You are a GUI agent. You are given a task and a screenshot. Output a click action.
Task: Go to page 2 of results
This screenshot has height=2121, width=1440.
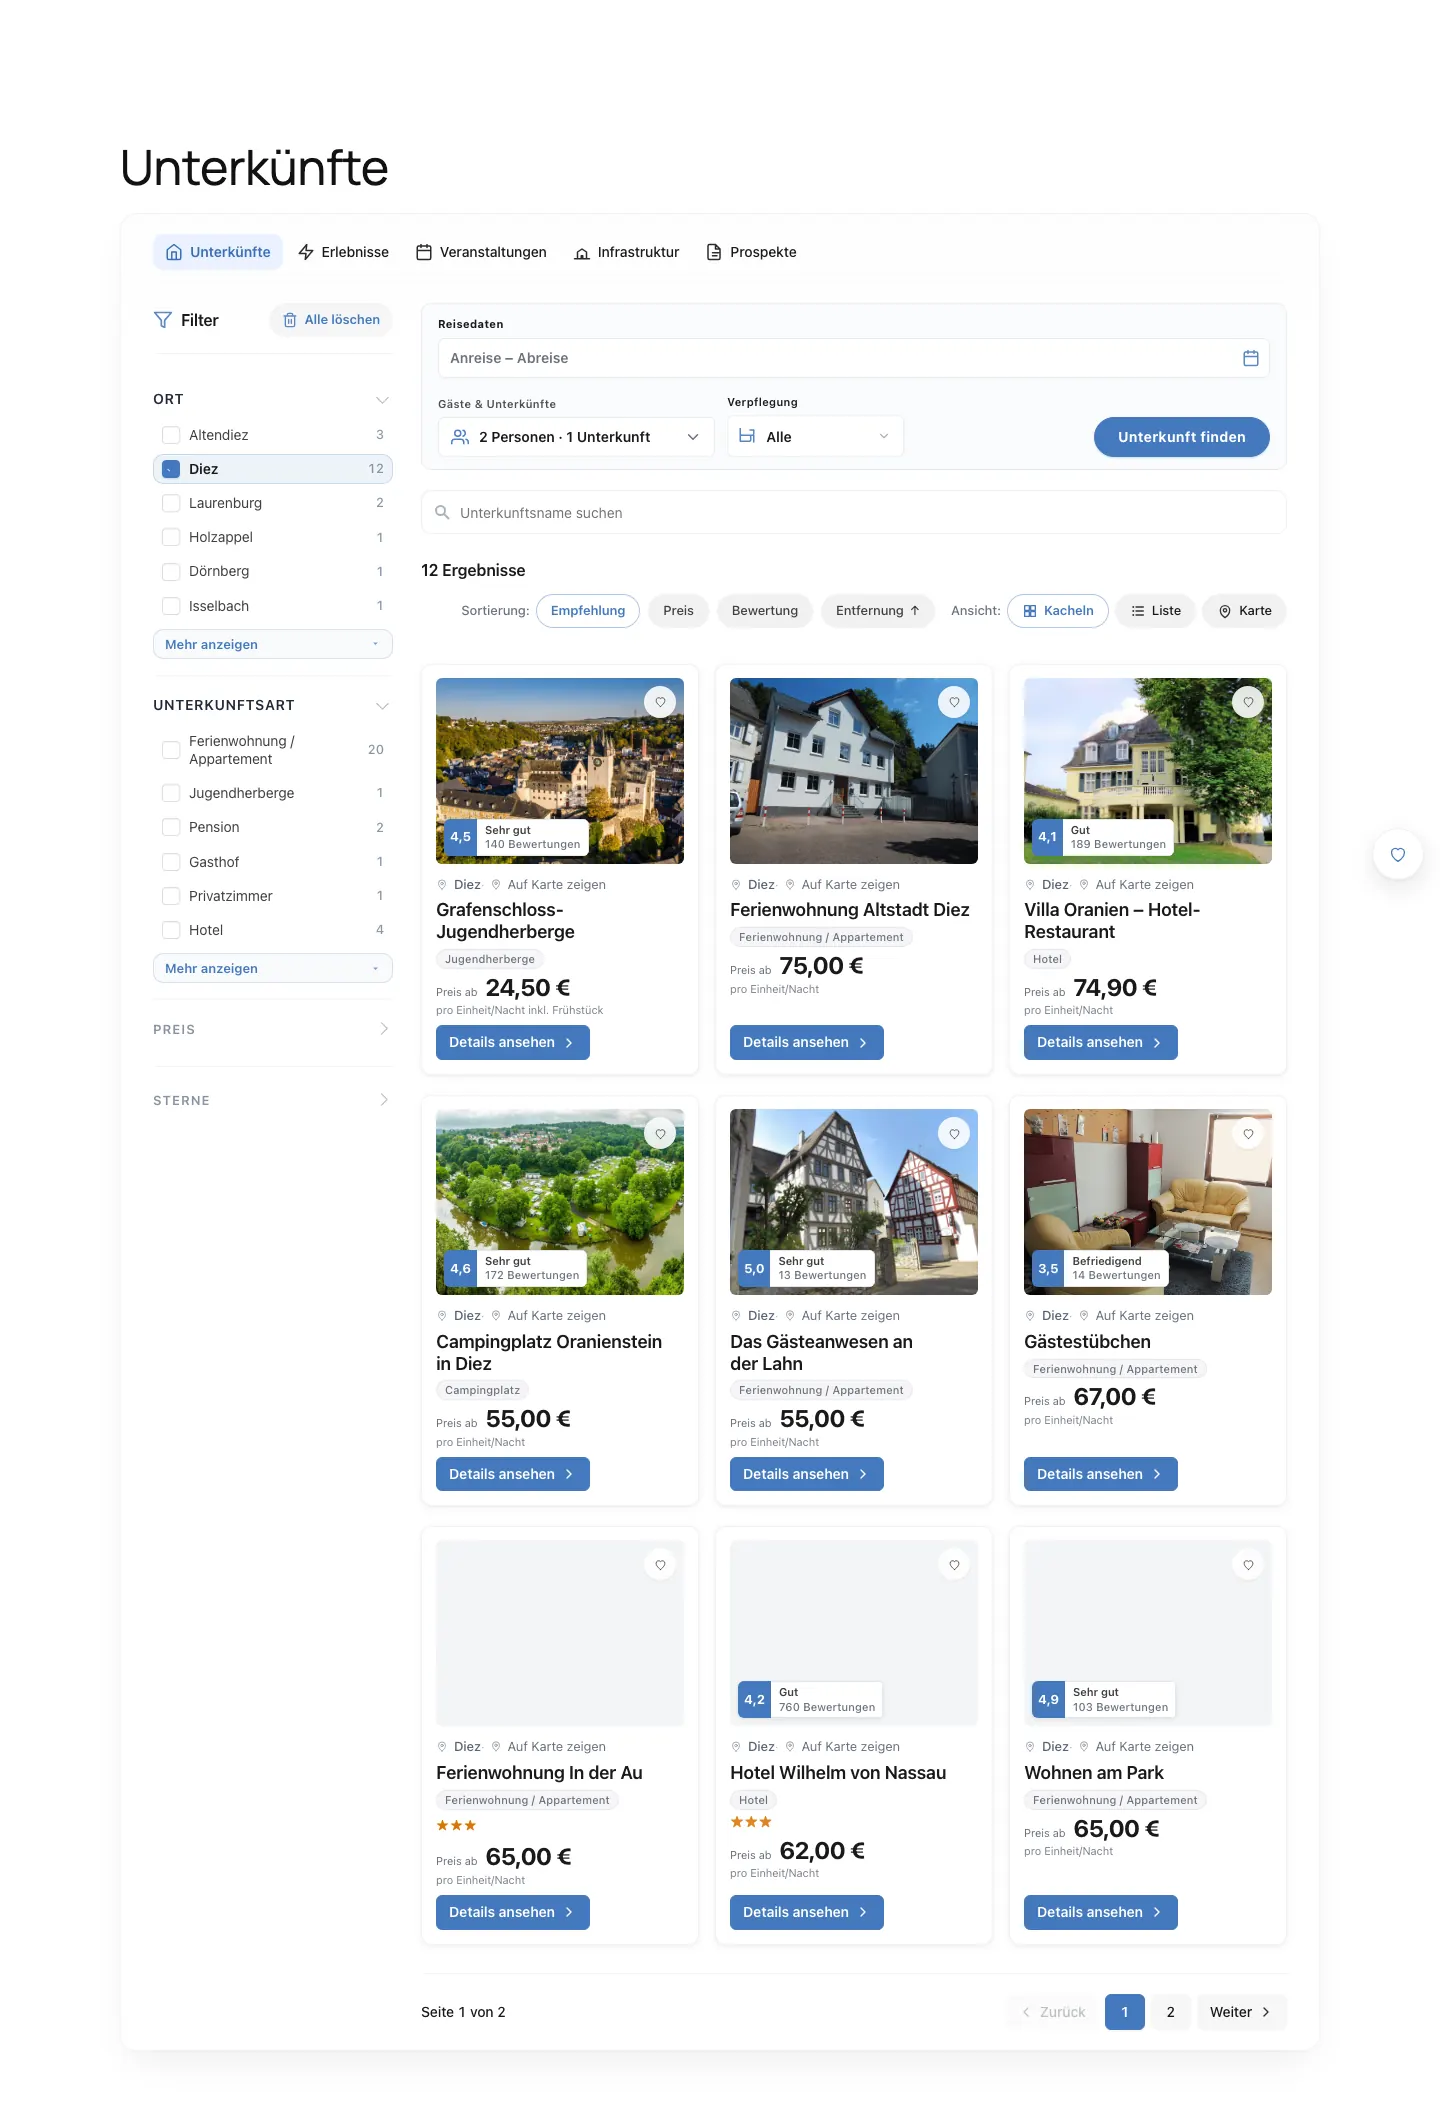pos(1170,2012)
